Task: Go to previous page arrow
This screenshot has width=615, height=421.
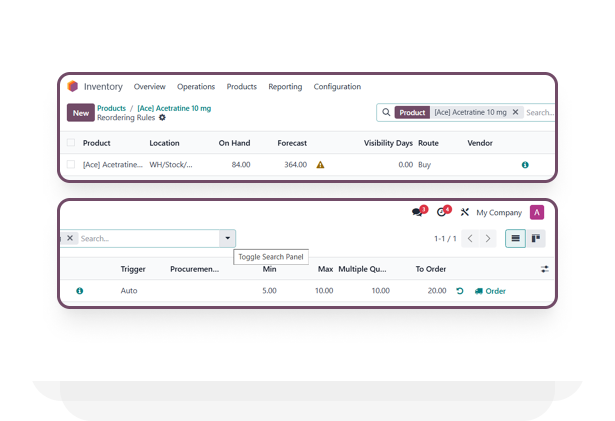Action: point(470,238)
